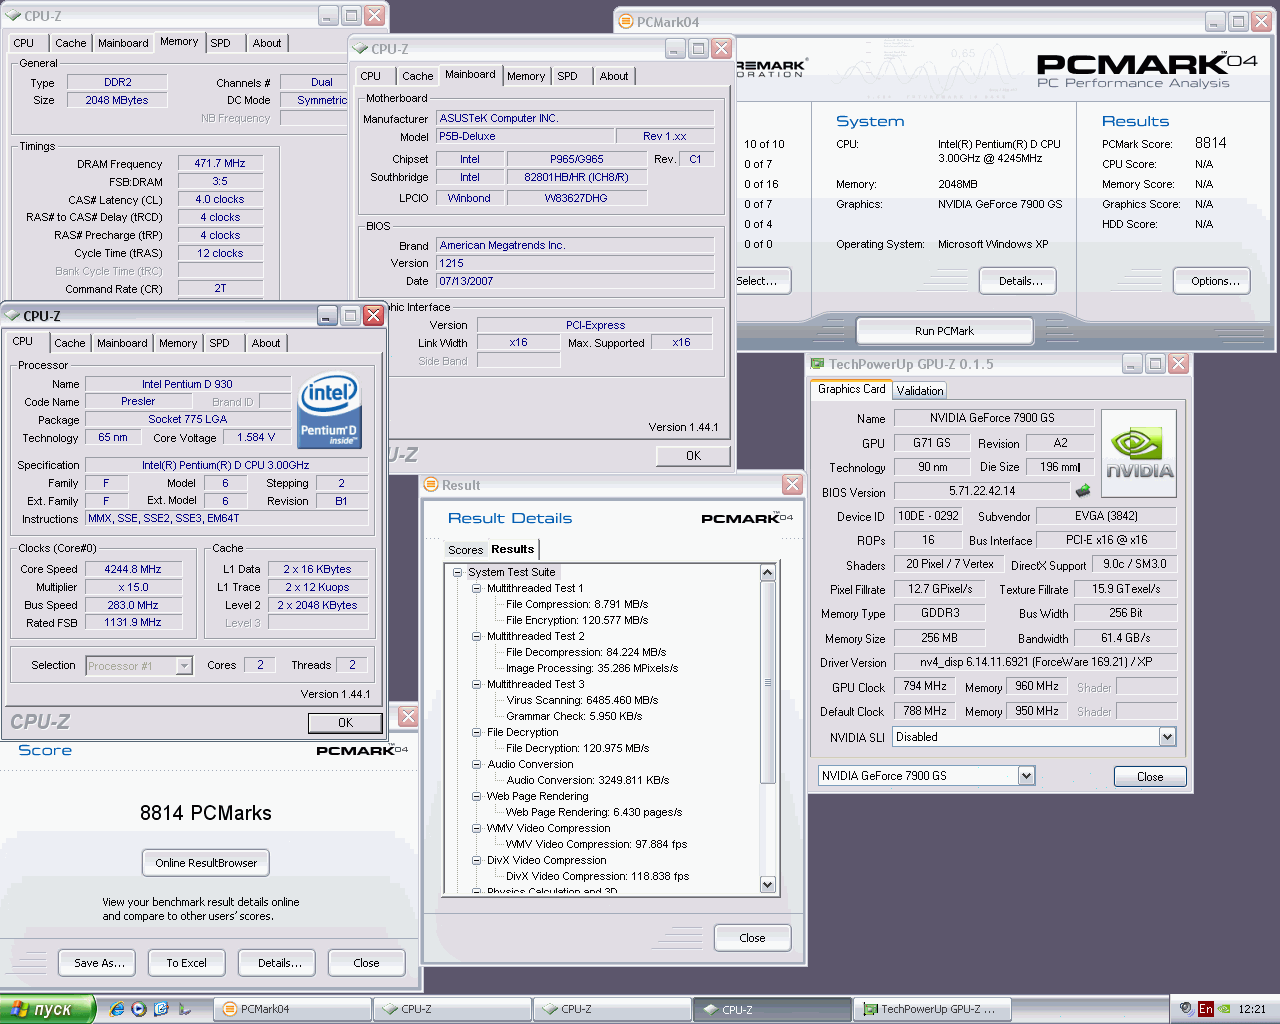Collapse the File Decryption node
This screenshot has width=1280, height=1024.
point(477,732)
